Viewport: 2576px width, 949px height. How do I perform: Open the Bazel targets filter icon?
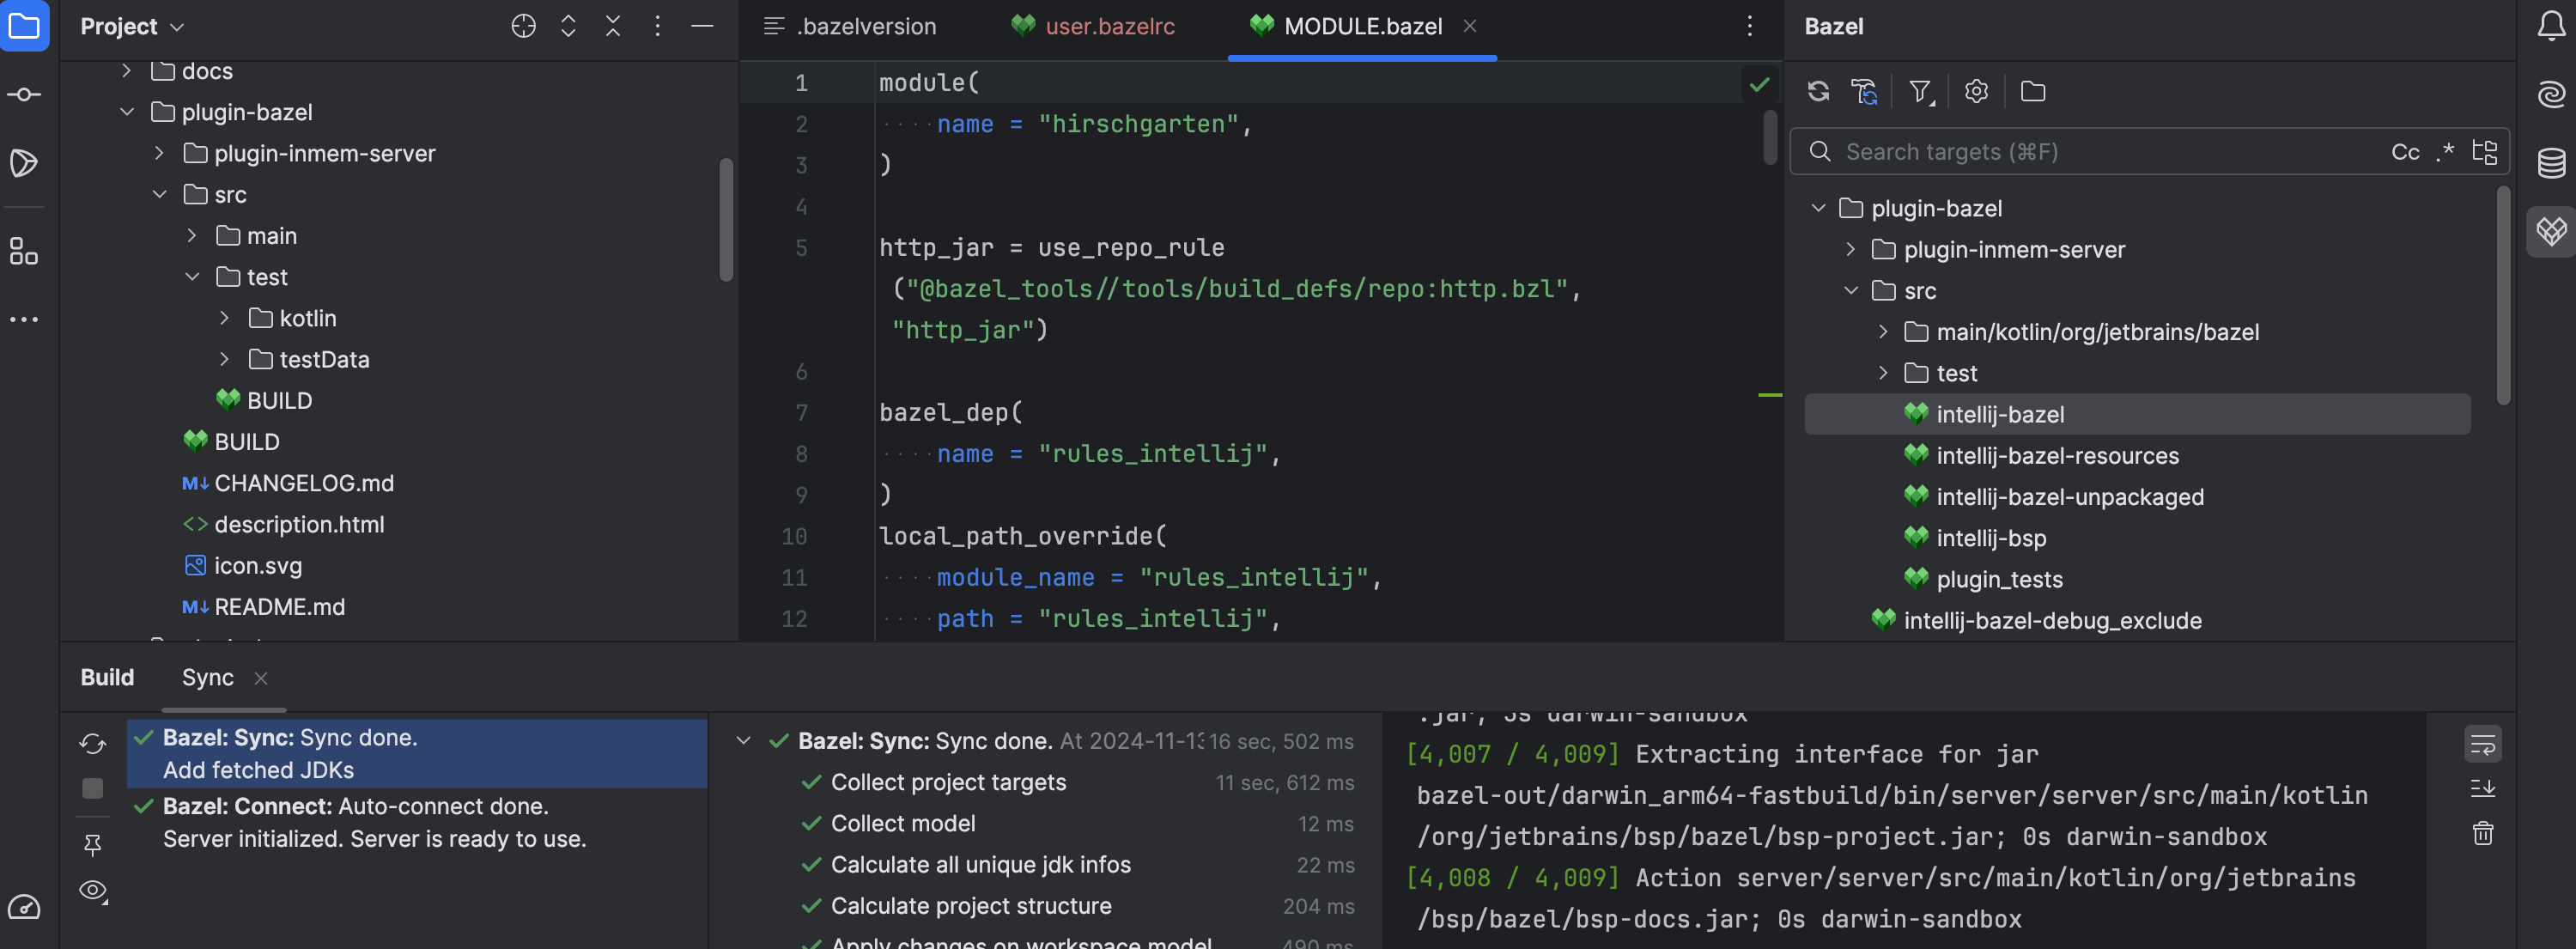coord(1919,92)
